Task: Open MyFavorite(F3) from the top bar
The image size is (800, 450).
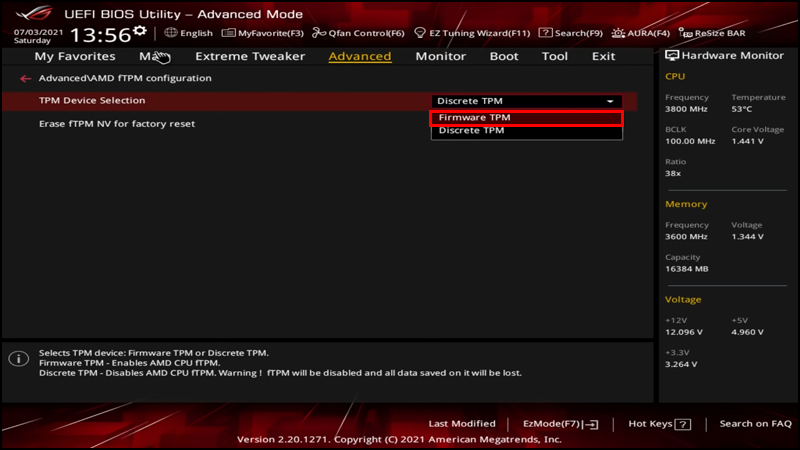Action: 263,33
